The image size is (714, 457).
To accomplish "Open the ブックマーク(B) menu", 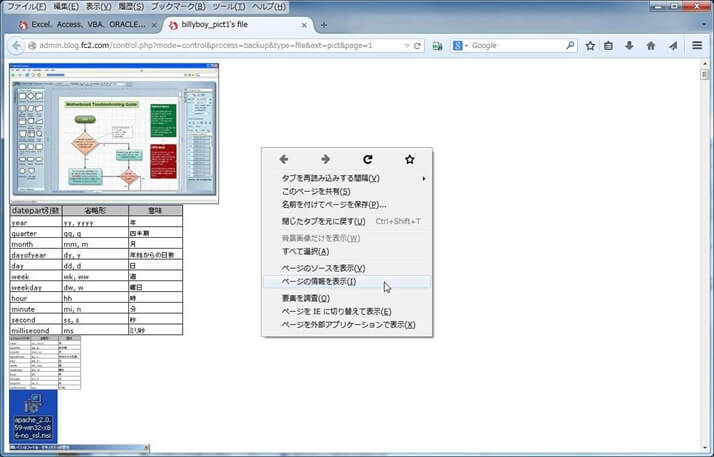I will point(178,7).
